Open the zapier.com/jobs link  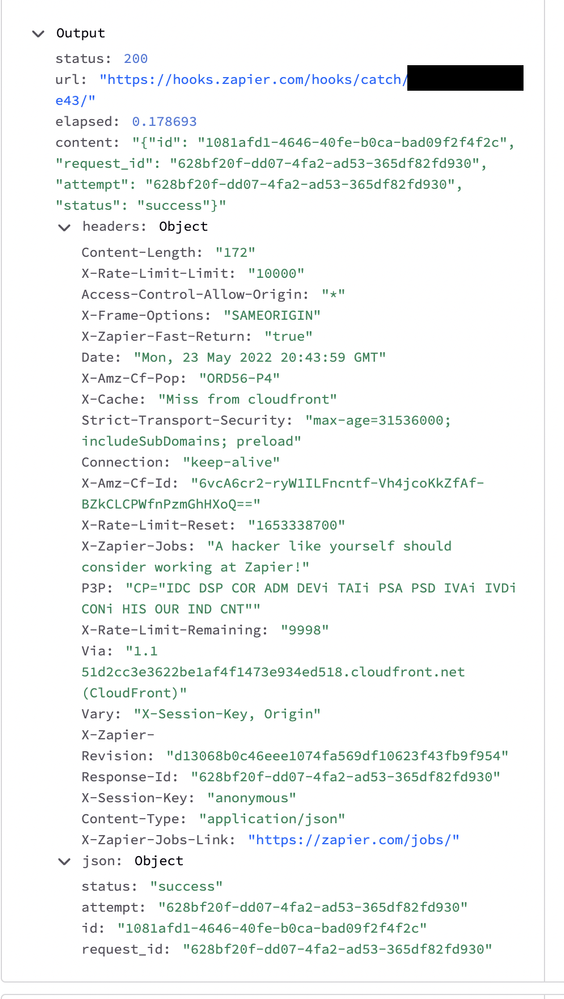pos(354,840)
